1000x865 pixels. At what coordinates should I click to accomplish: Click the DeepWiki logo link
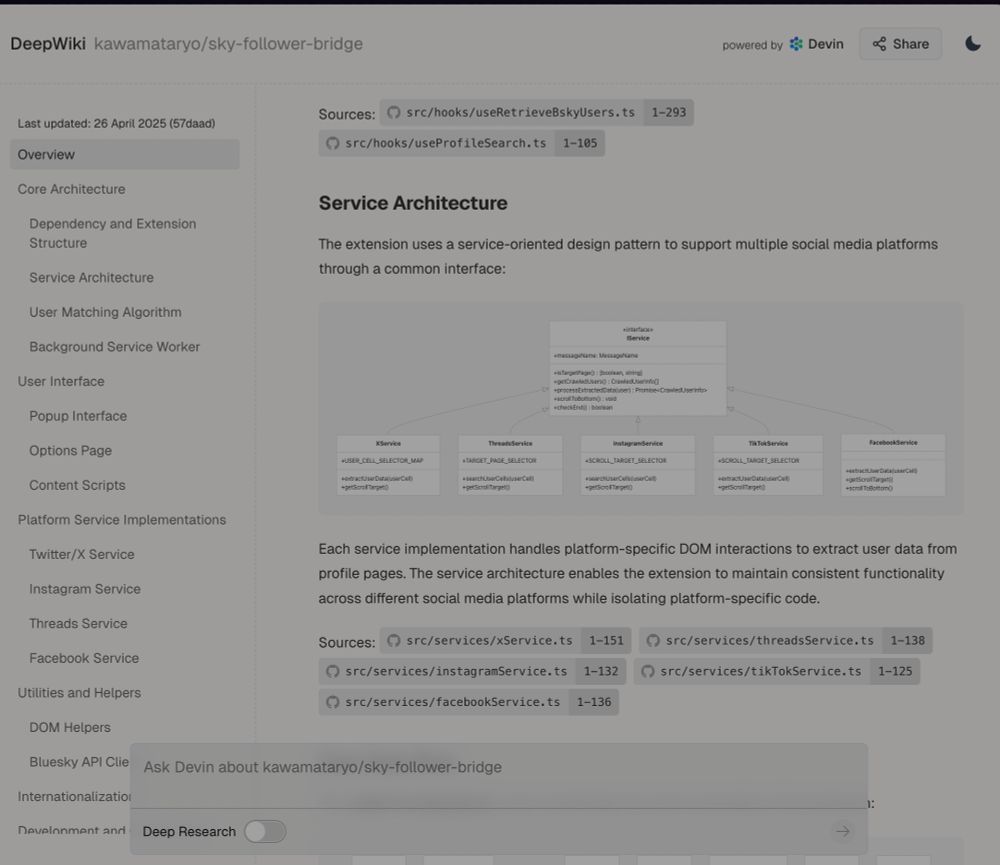pyautogui.click(x=48, y=43)
